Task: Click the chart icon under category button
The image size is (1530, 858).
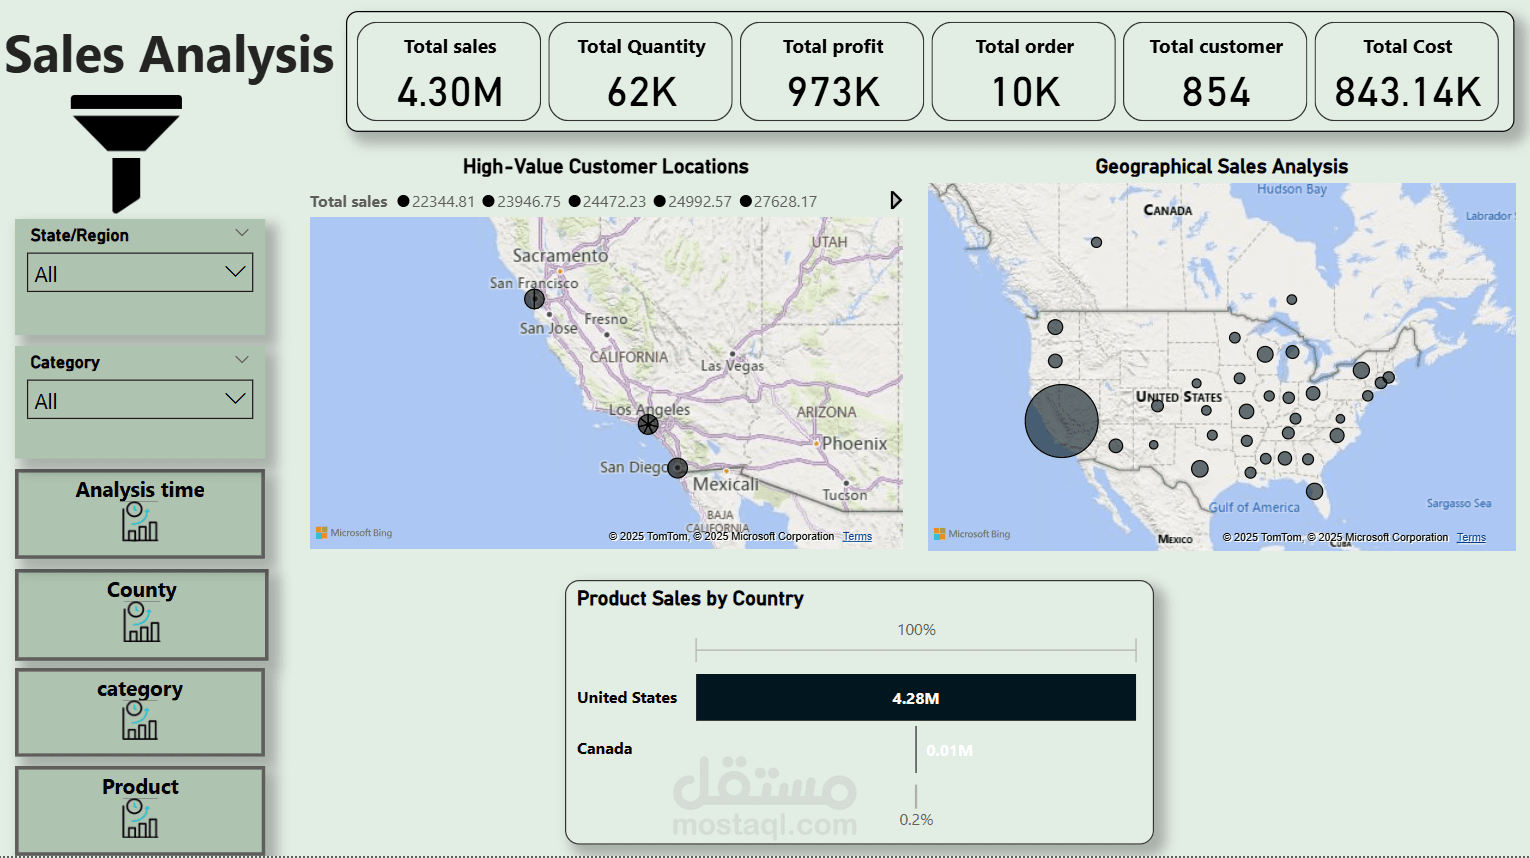Action: 140,720
